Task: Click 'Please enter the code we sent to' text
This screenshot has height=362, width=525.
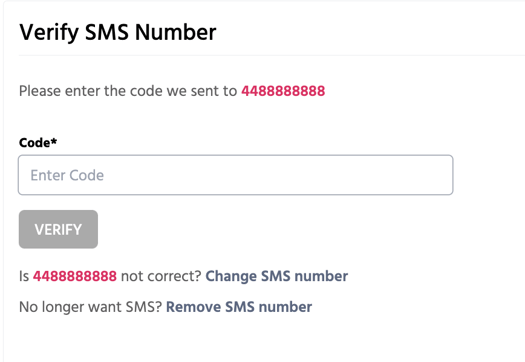Action: [x=128, y=91]
